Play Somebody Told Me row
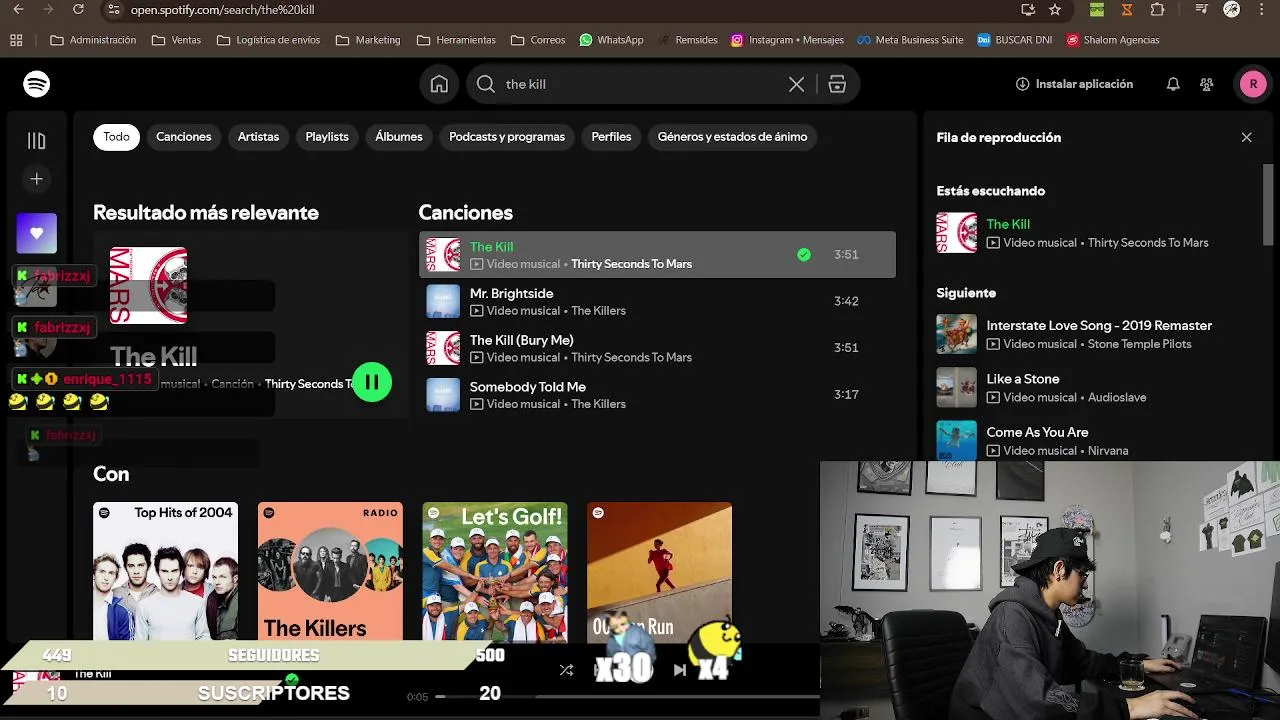 click(657, 395)
